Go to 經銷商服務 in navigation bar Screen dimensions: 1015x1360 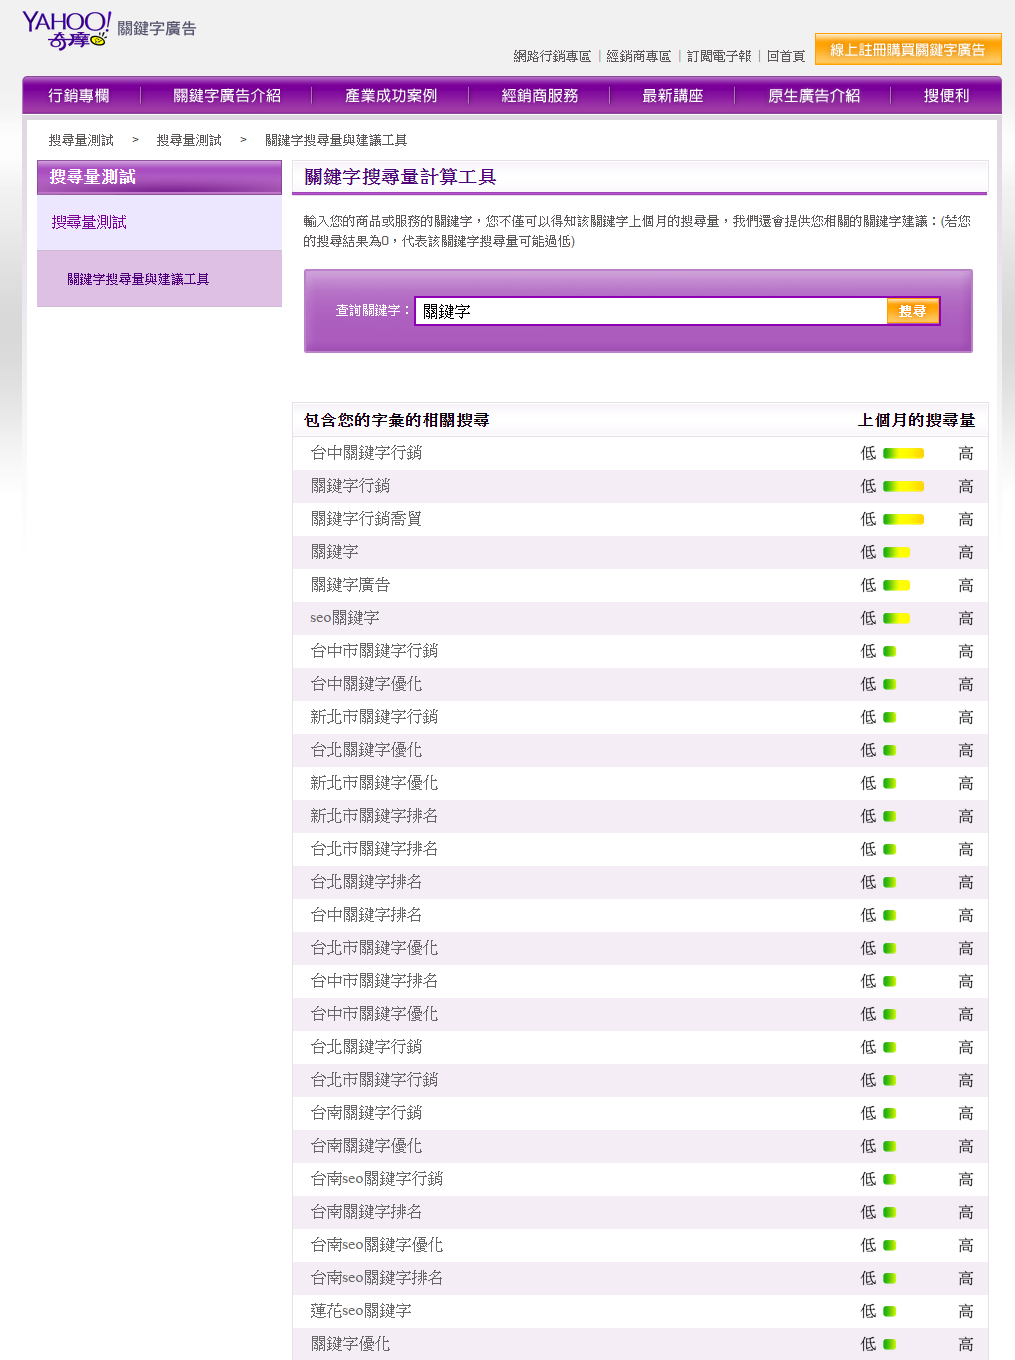pos(540,96)
